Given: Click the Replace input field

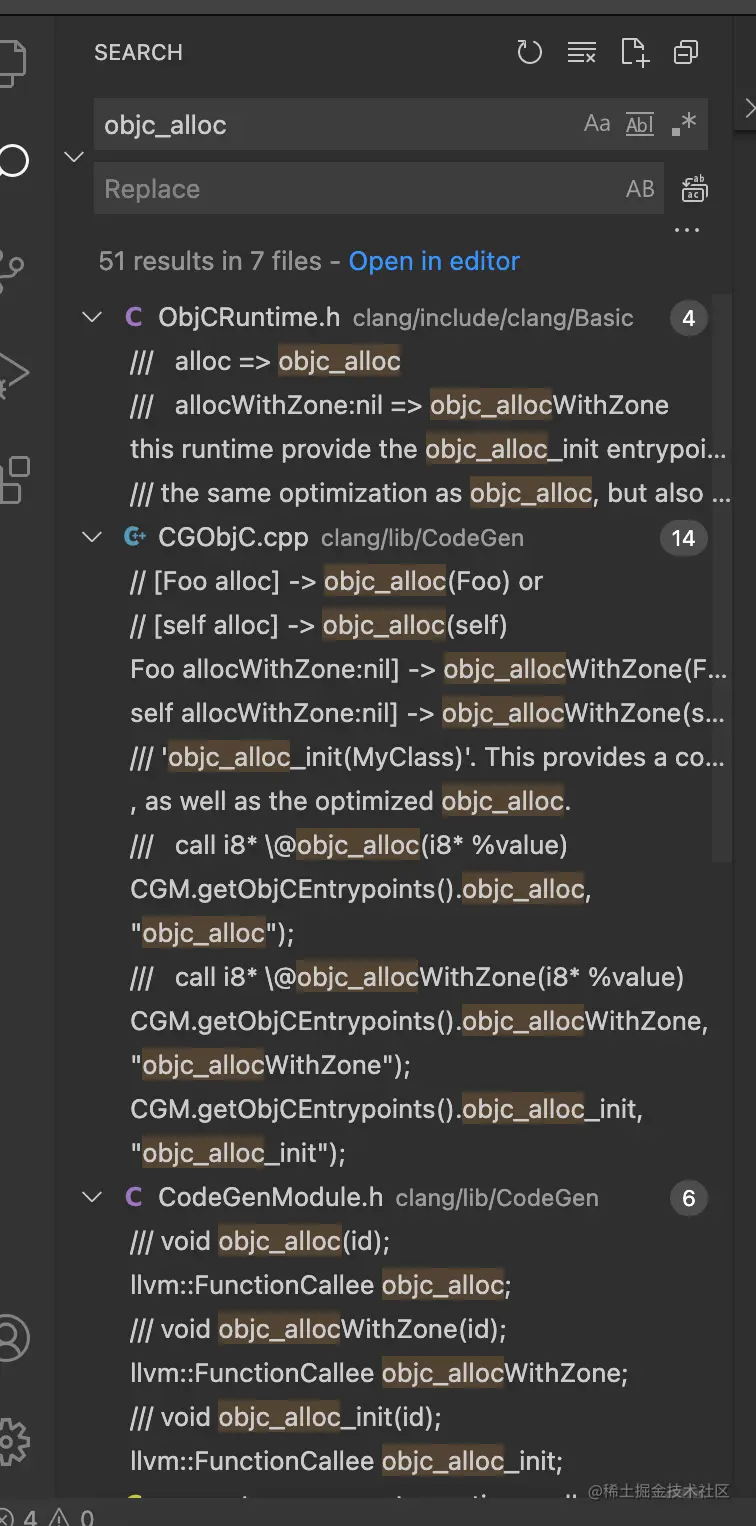Looking at the screenshot, I should click(360, 189).
